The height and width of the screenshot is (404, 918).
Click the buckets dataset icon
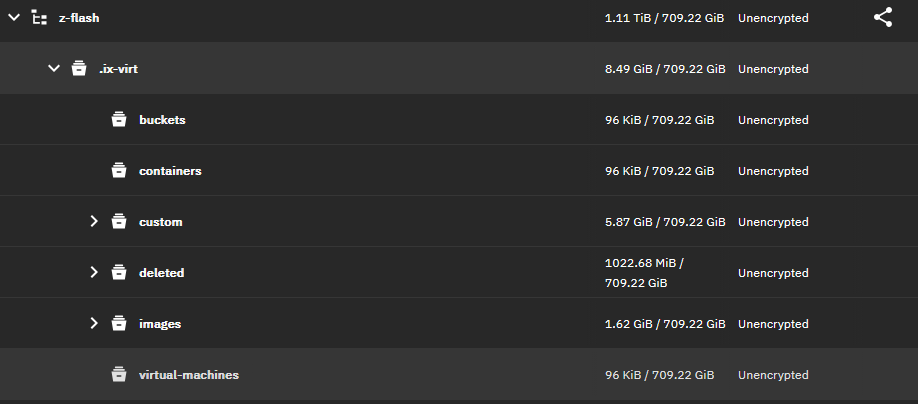(x=119, y=119)
